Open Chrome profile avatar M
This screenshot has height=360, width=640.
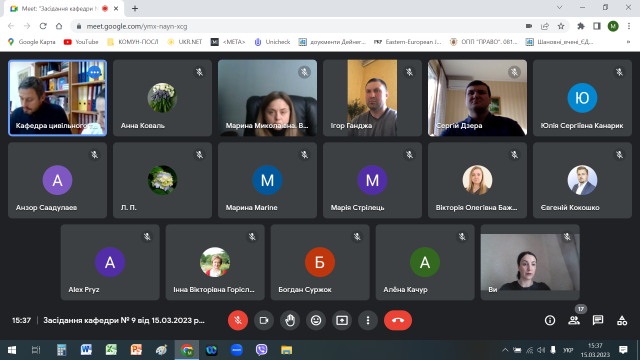point(613,26)
